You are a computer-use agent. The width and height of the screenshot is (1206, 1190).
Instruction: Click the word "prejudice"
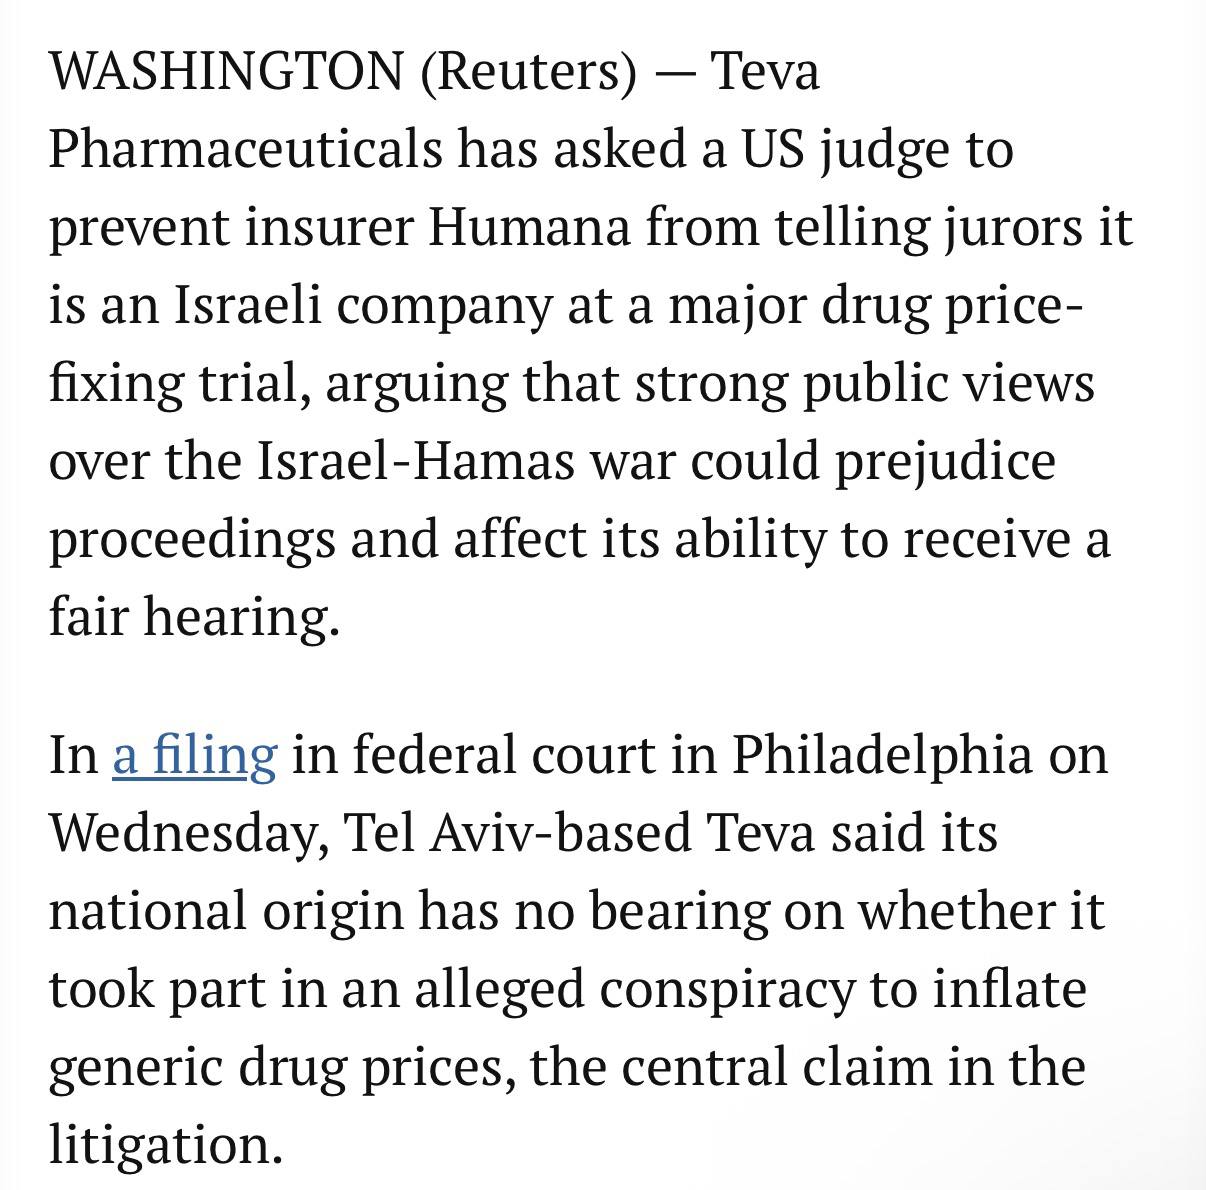944,462
